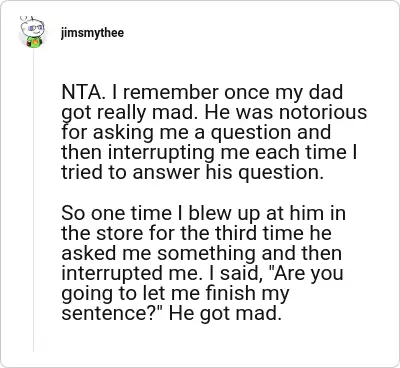Click the green shirt on the avatar

34,43
